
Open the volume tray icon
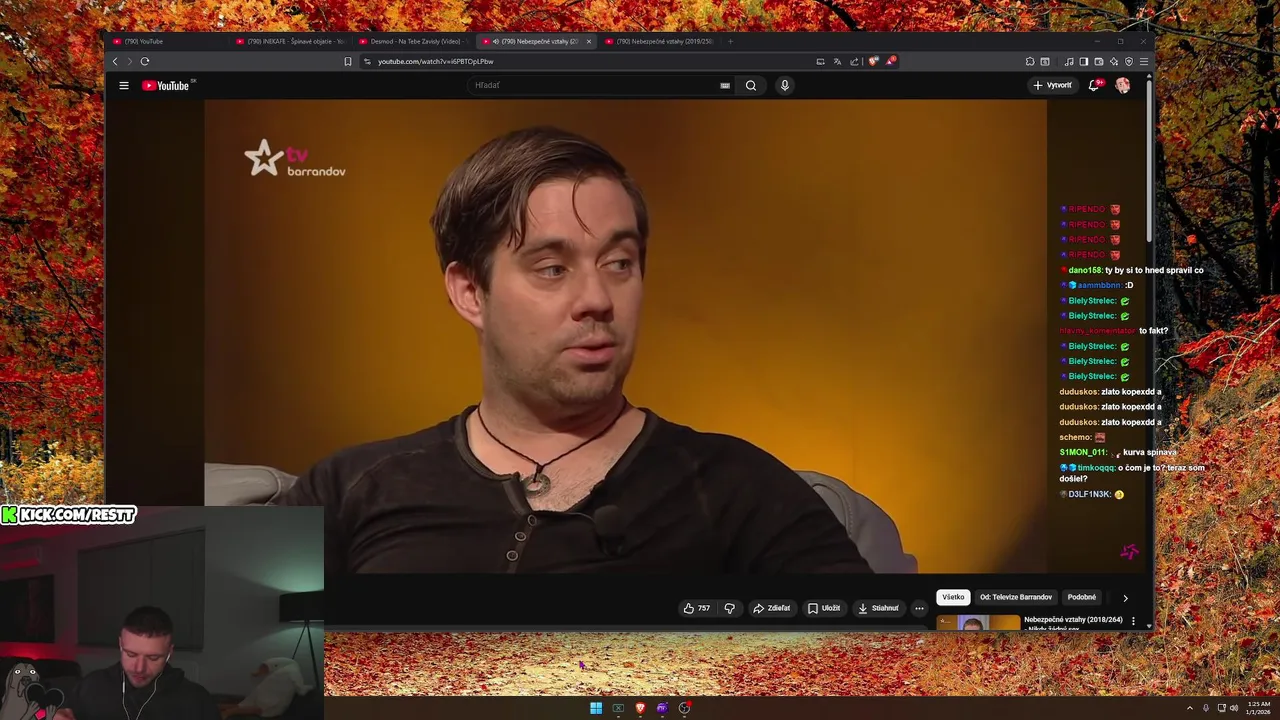coord(1234,708)
